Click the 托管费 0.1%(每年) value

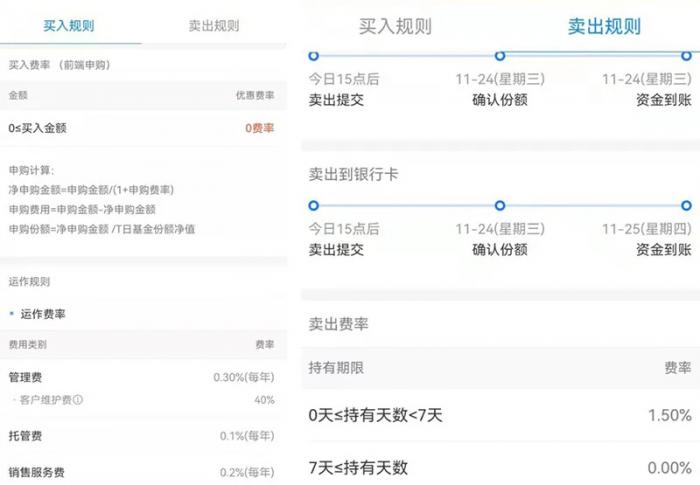point(247,435)
